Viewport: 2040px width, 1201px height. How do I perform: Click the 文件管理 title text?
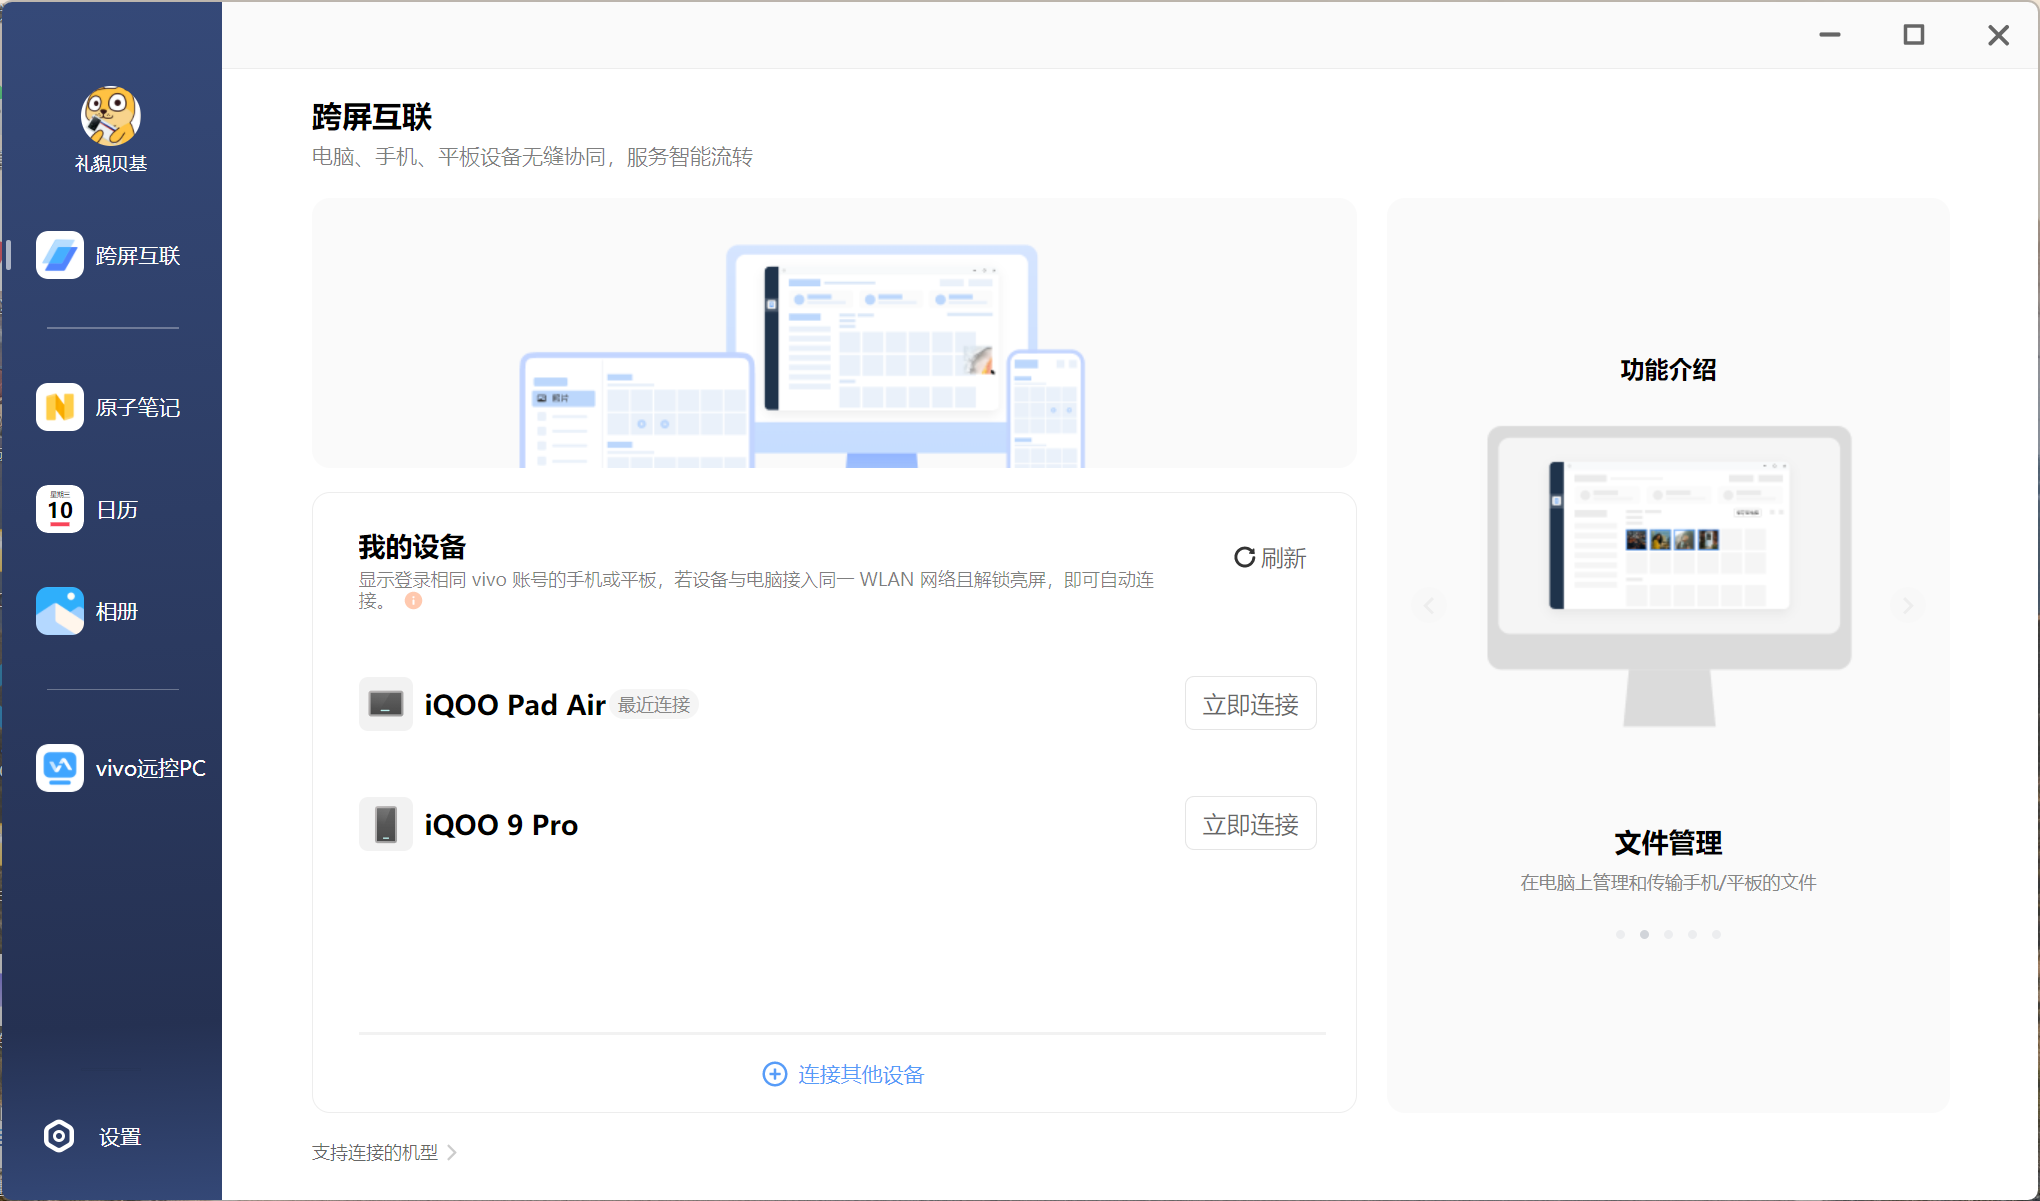tap(1668, 843)
